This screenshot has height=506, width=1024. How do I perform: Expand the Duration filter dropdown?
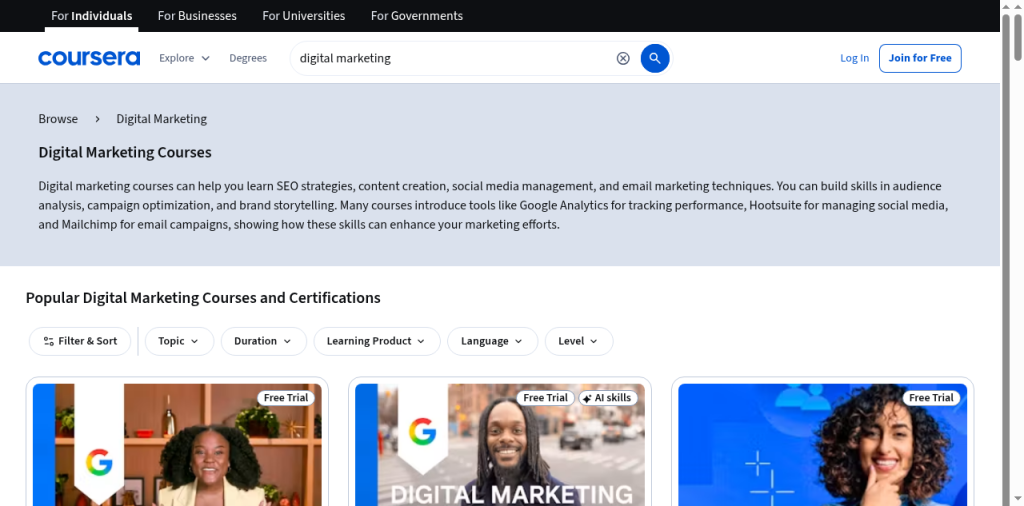pos(263,341)
